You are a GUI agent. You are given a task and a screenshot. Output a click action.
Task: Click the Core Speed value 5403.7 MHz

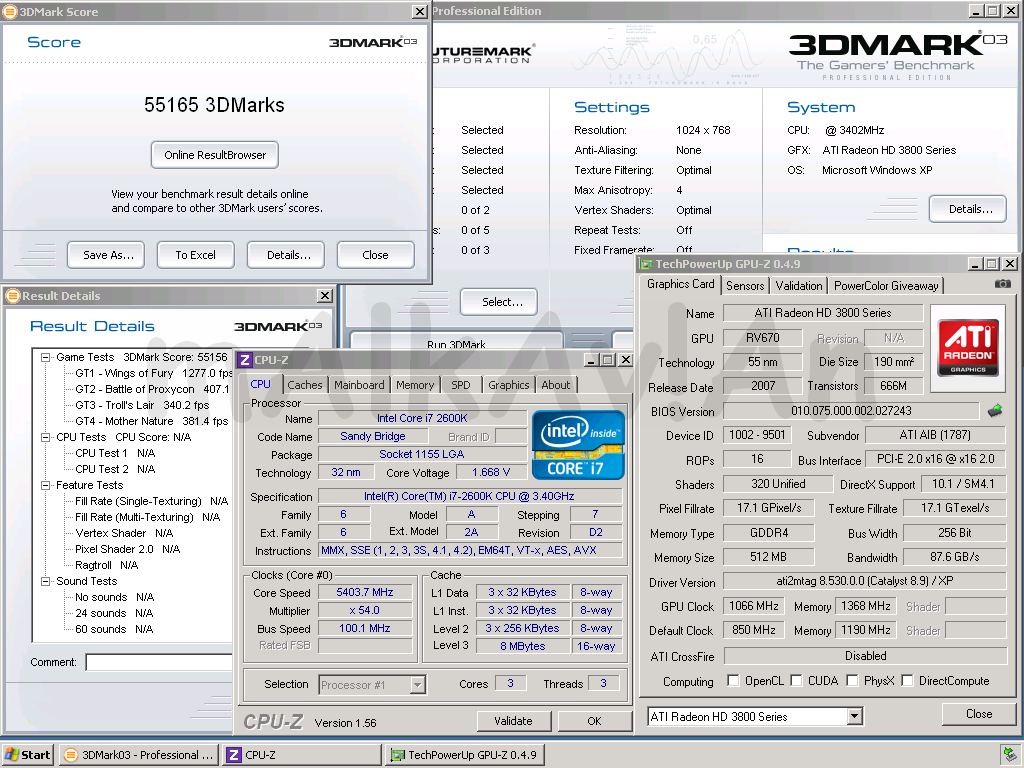365,592
